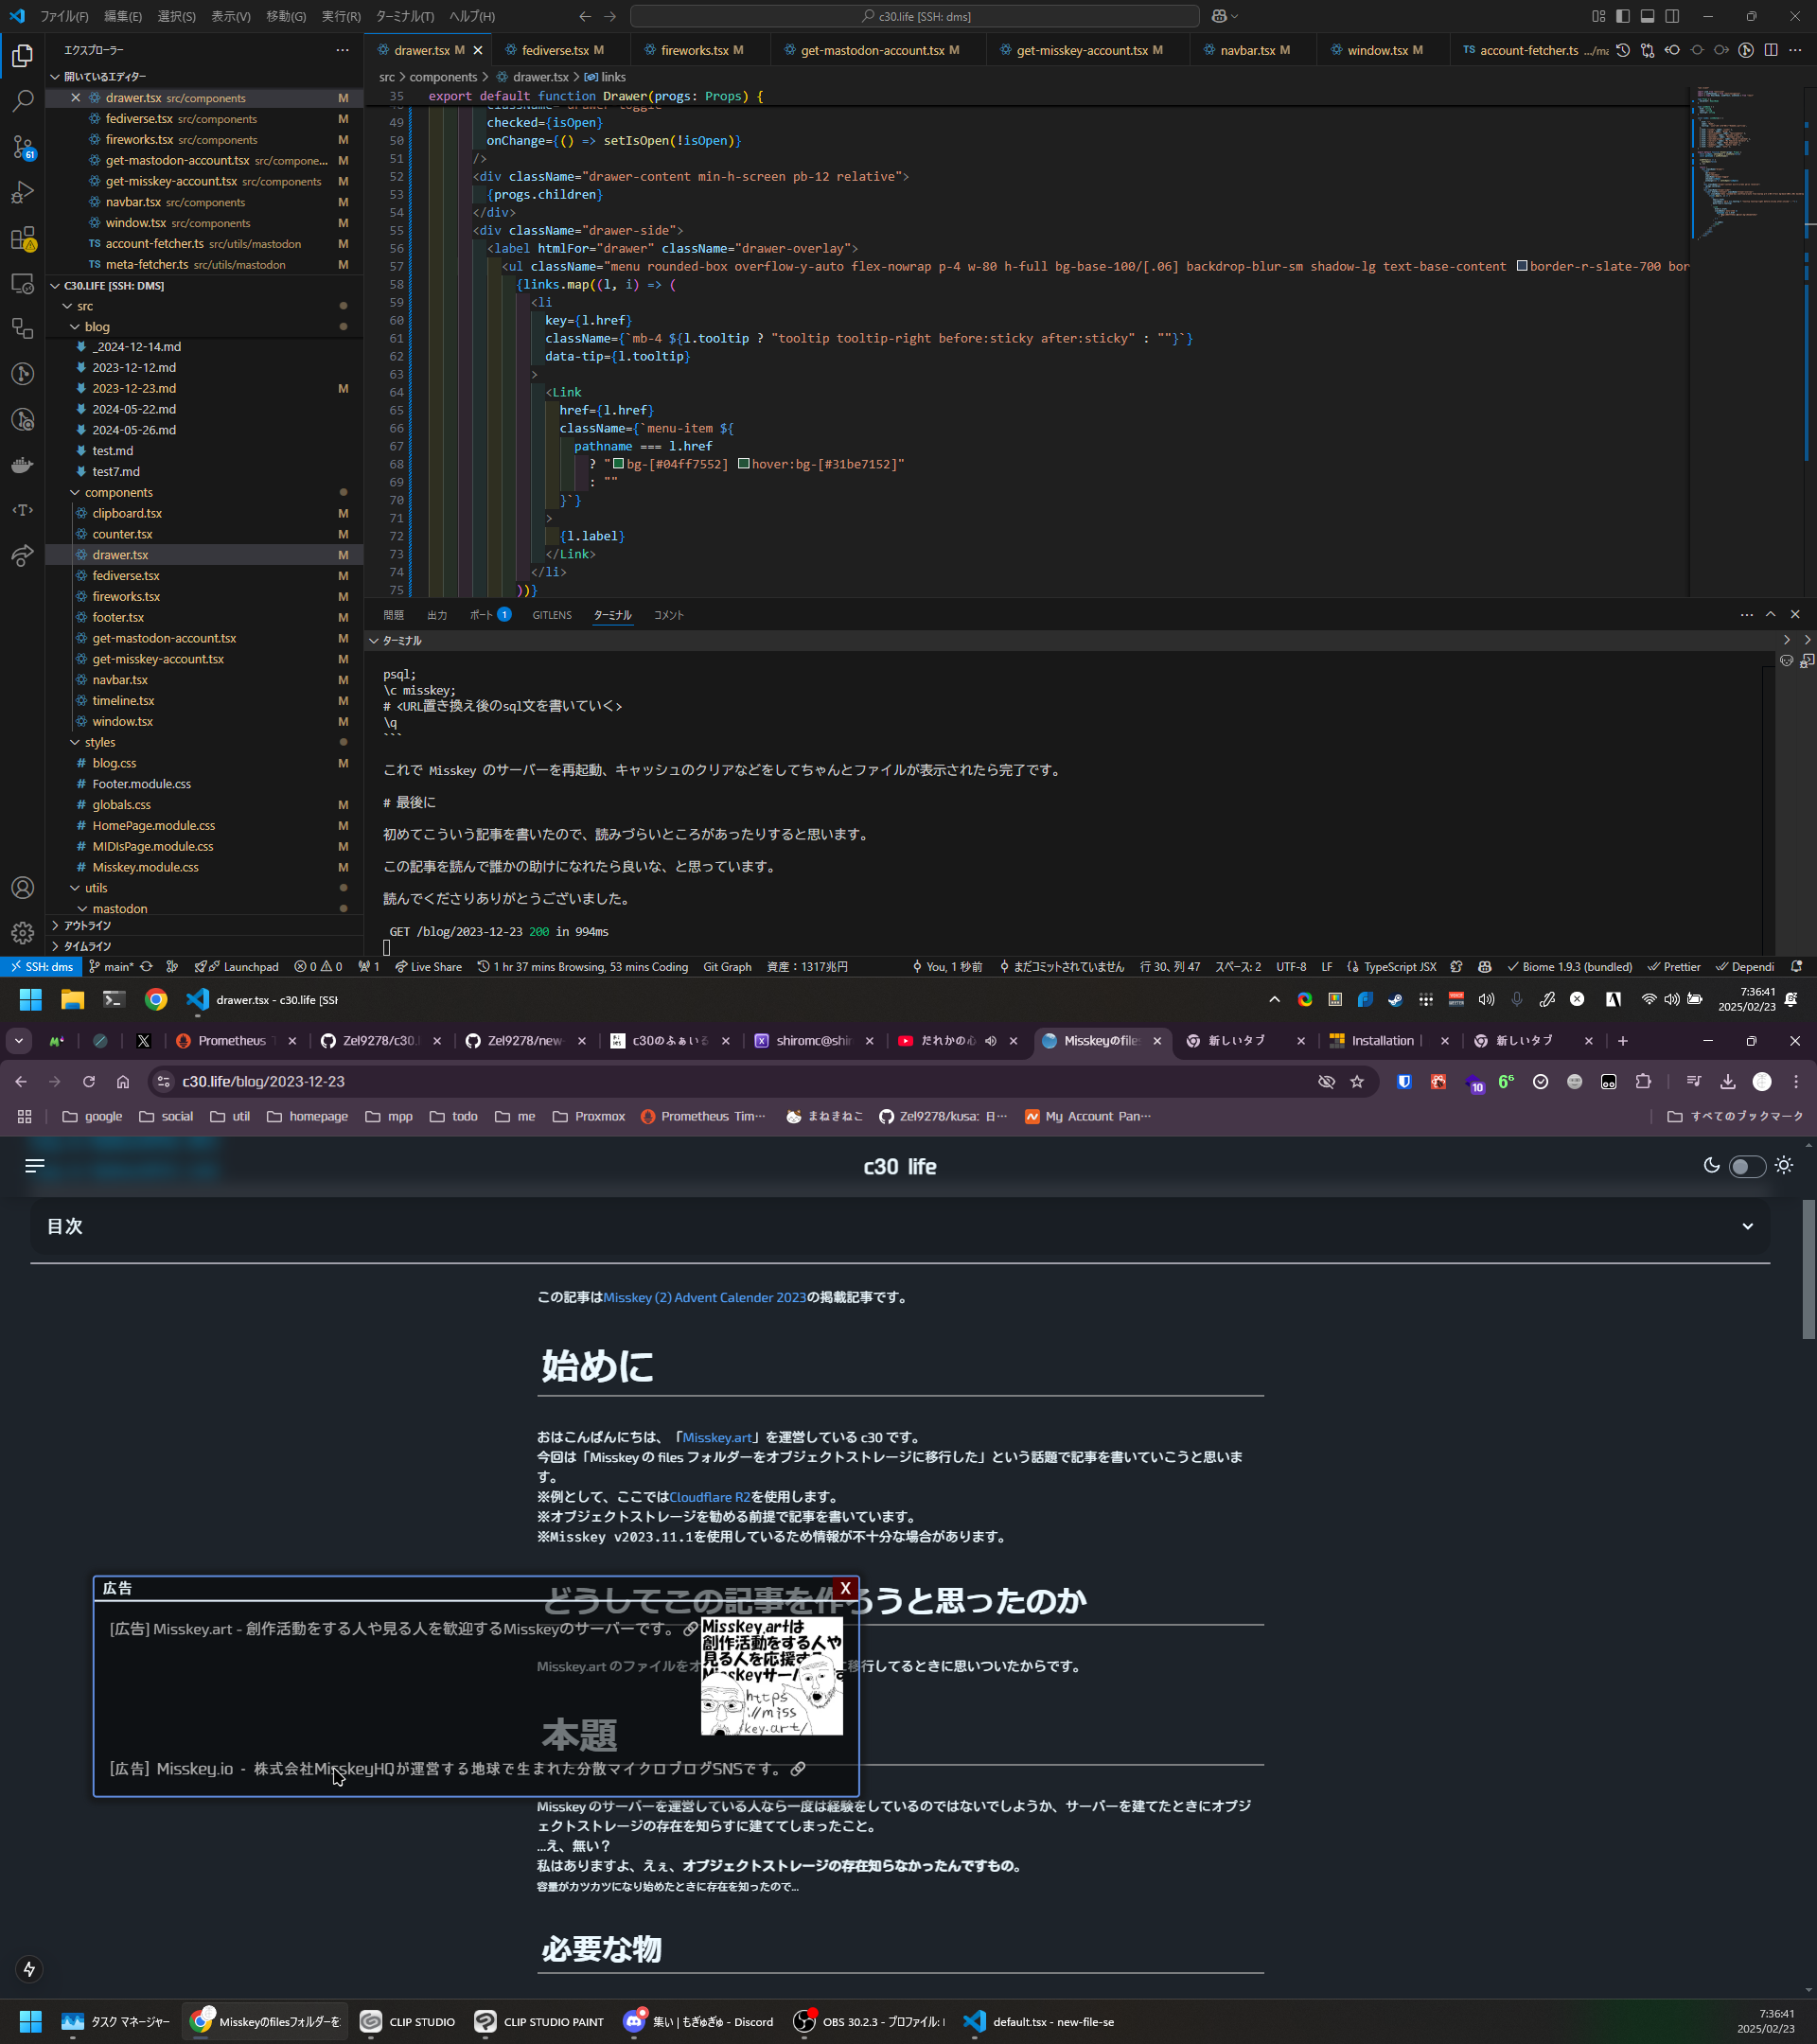This screenshot has width=1817, height=2044.
Task: Click the Go Live Share status item
Action: (x=428, y=967)
